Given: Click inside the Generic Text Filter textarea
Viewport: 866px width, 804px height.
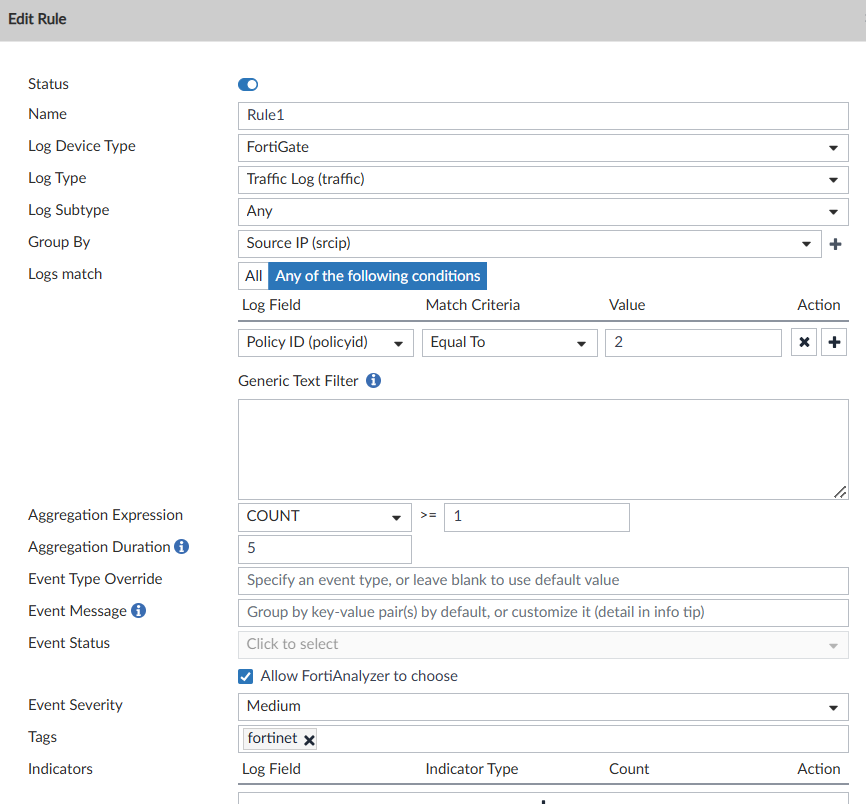Looking at the screenshot, I should [543, 449].
